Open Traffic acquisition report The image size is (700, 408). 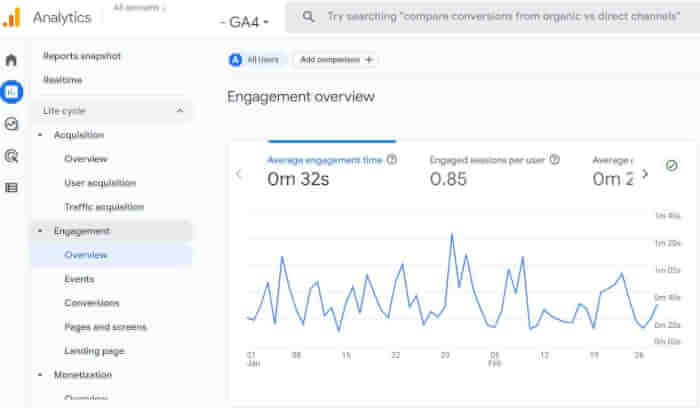click(x=104, y=207)
